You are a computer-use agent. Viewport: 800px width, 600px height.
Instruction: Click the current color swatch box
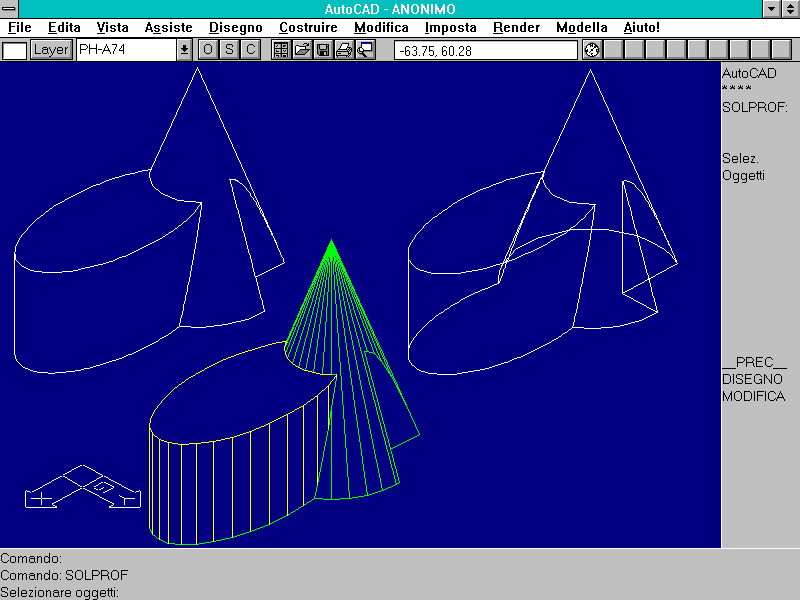[x=15, y=51]
